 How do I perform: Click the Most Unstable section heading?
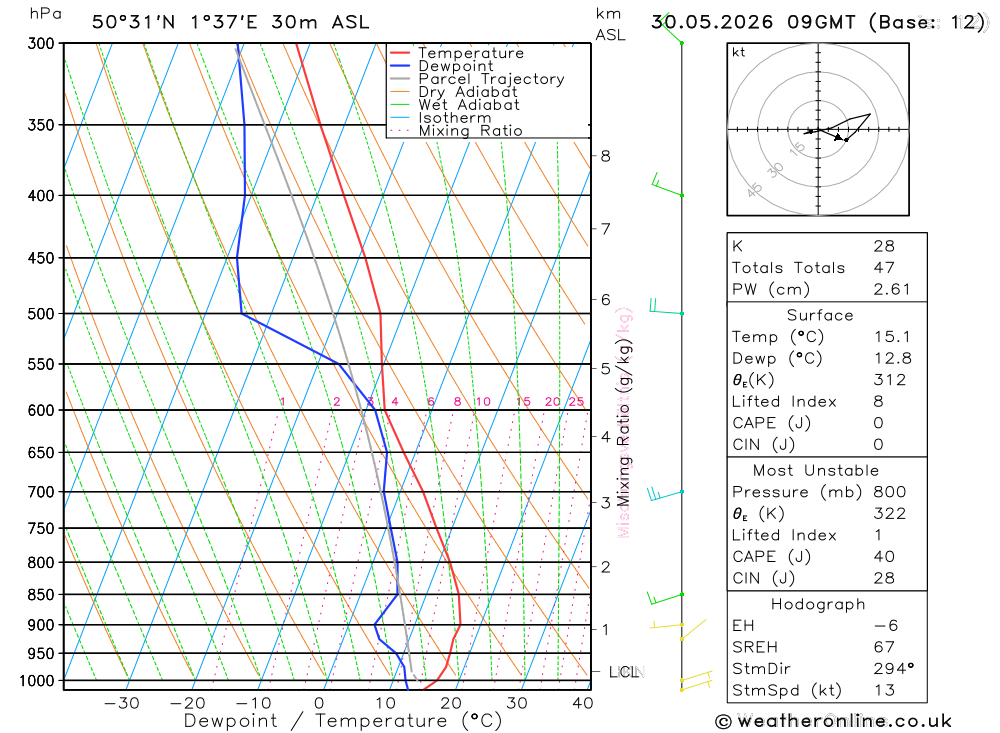(816, 471)
